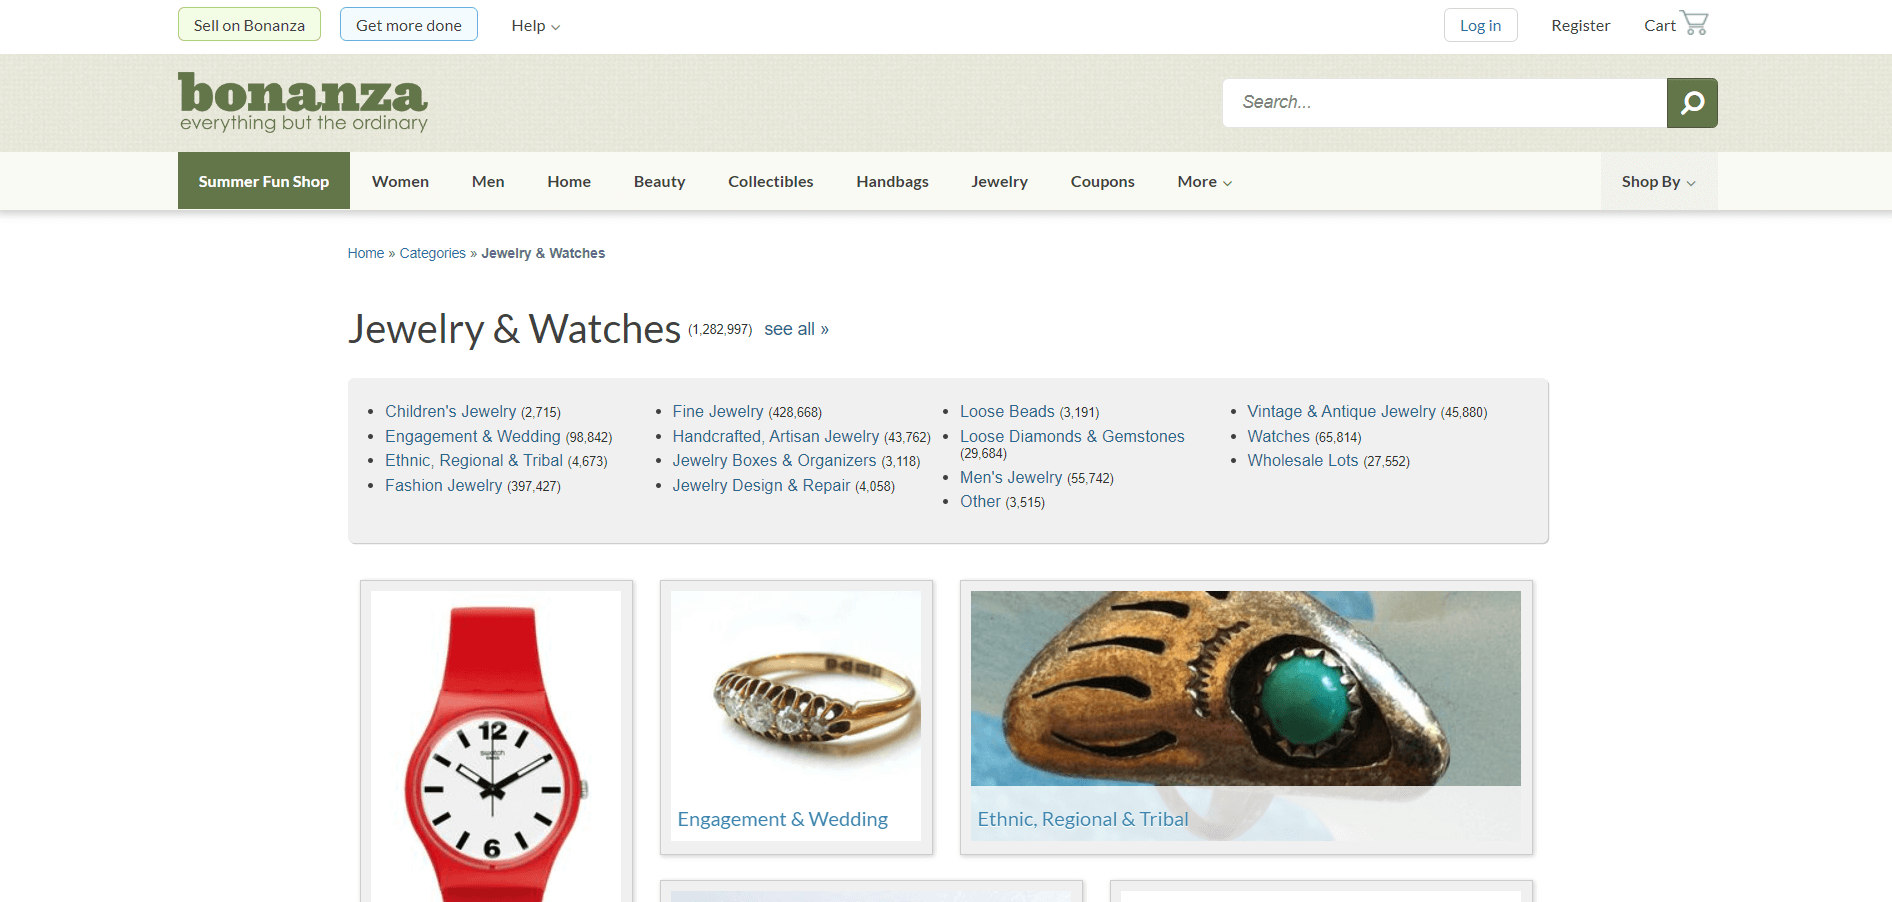Open the Coupons menu item
Screen dimensions: 1892x902
[1102, 182]
